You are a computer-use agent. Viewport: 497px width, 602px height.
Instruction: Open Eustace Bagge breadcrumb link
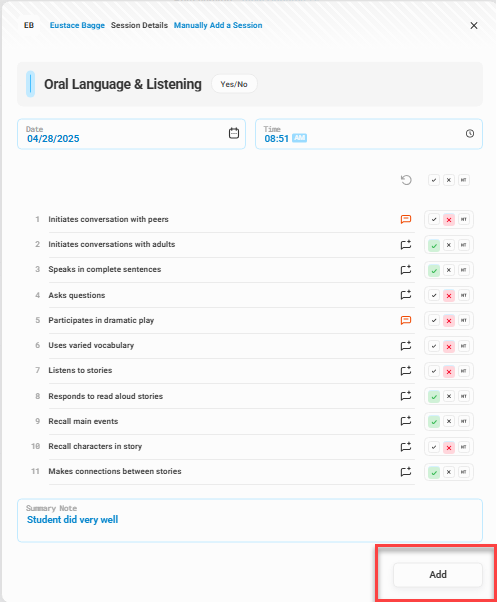pyautogui.click(x=77, y=25)
